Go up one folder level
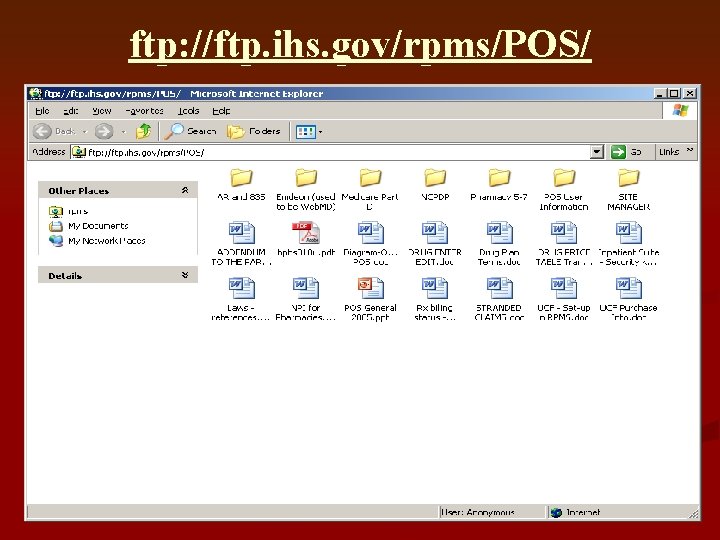 click(x=143, y=132)
